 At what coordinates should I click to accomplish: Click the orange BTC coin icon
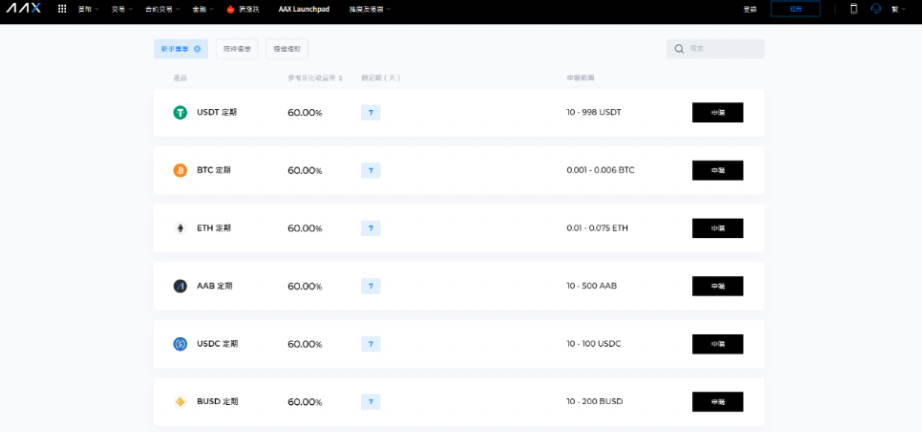(x=180, y=171)
